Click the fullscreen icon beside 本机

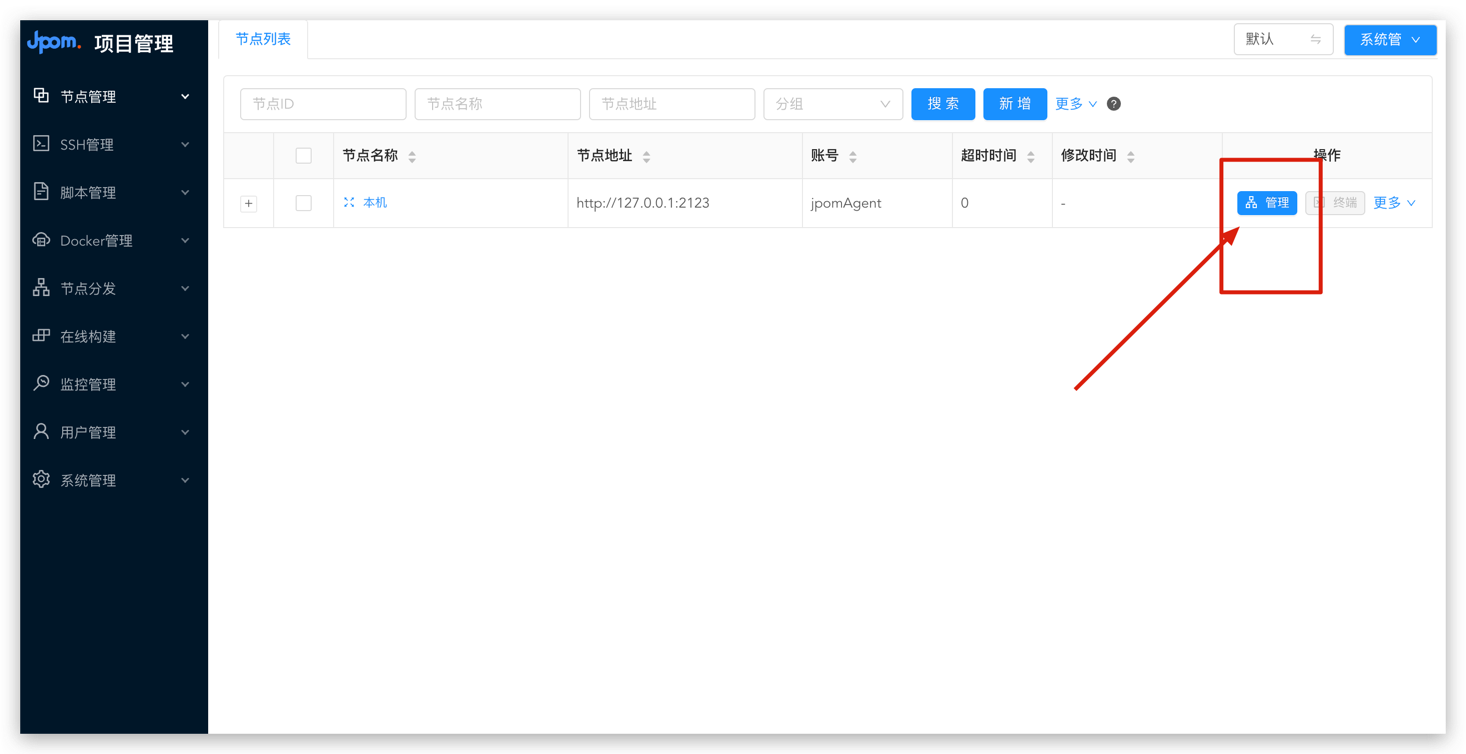[x=349, y=203]
